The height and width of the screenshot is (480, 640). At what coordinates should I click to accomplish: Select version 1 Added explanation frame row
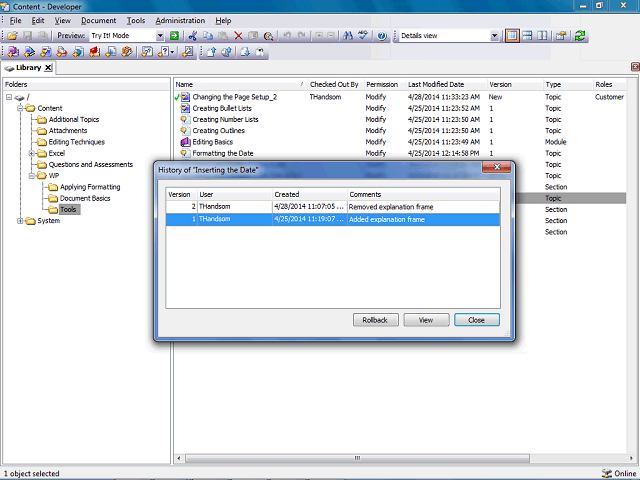pyautogui.click(x=333, y=219)
